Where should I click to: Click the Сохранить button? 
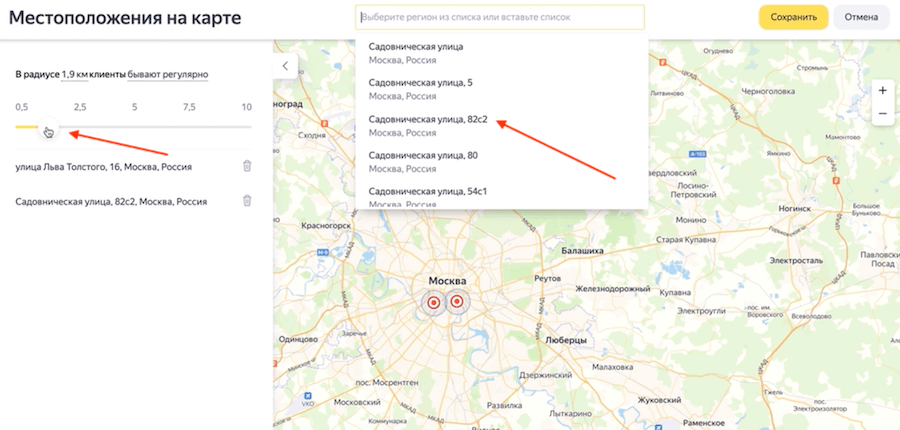coord(794,17)
